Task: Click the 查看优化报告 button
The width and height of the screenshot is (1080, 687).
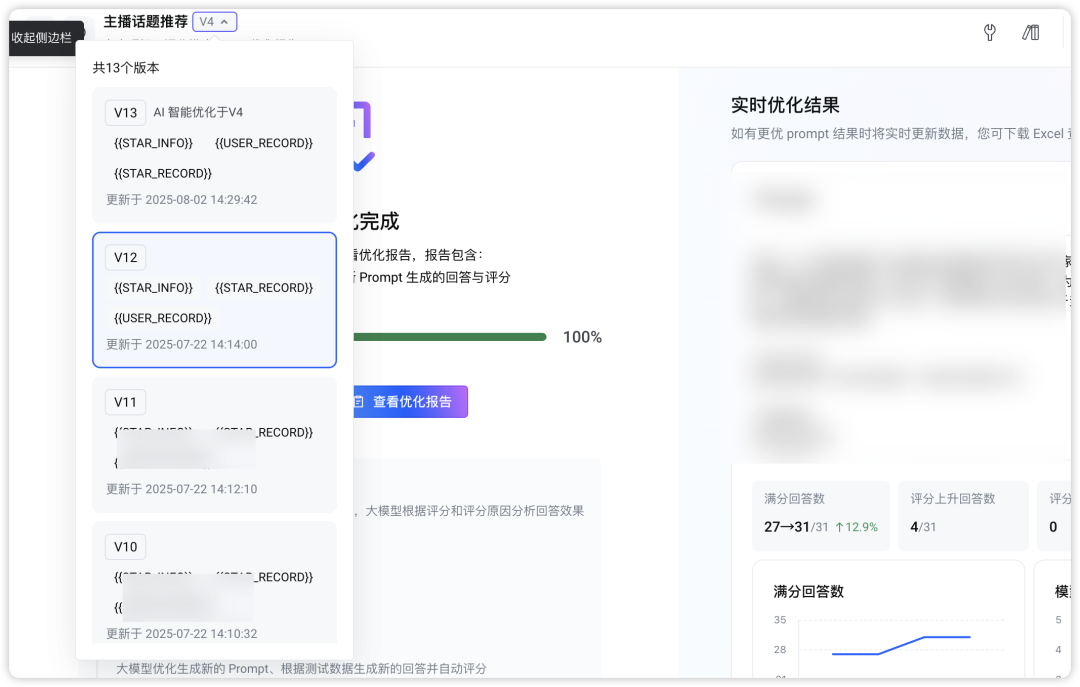Action: coord(408,402)
